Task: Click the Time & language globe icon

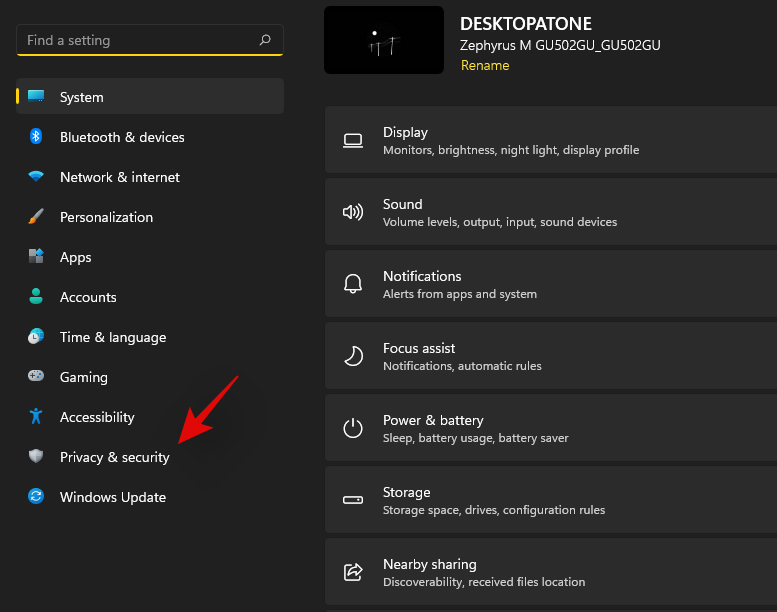Action: [36, 337]
